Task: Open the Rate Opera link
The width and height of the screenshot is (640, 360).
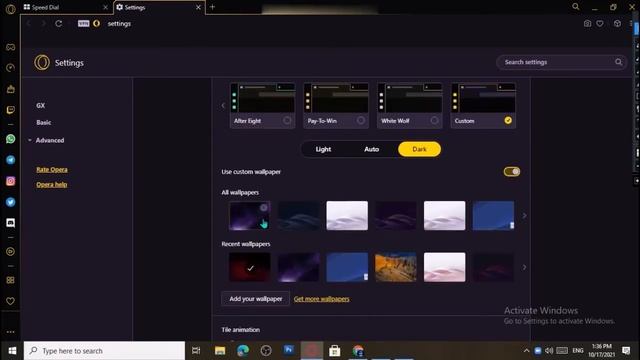Action: (x=52, y=169)
